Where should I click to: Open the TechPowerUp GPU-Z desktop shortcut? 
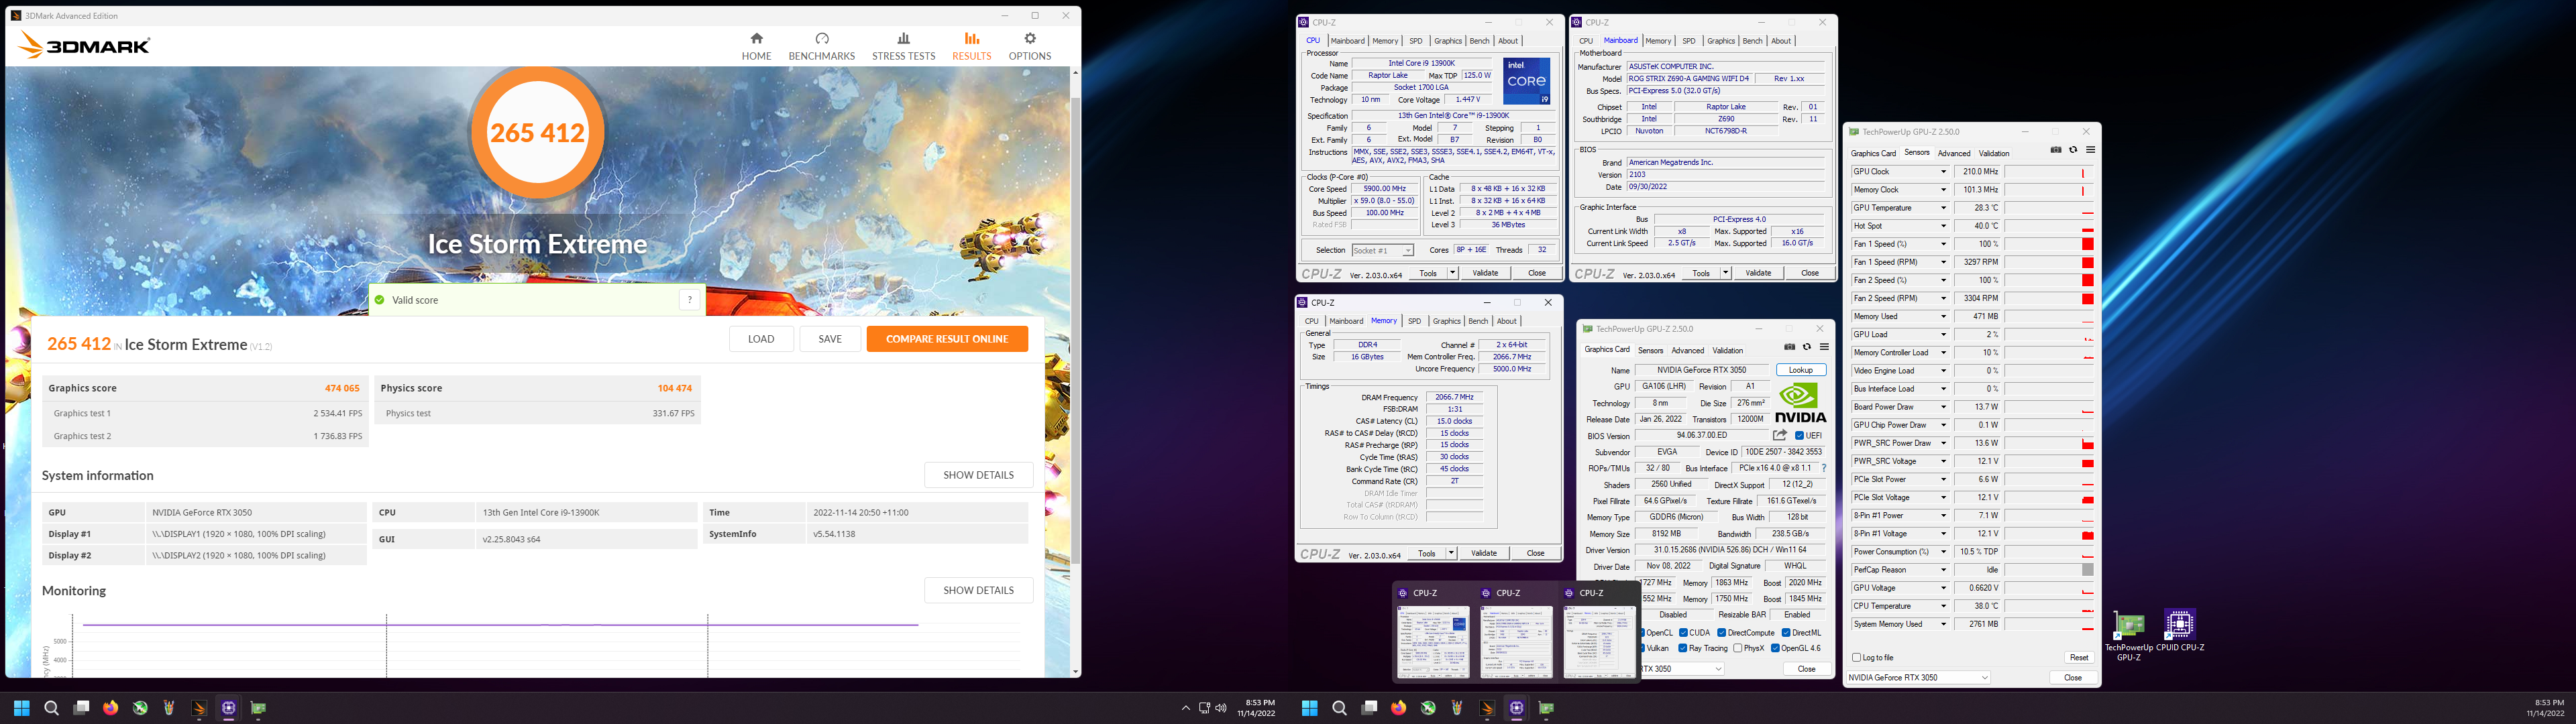tap(2129, 635)
